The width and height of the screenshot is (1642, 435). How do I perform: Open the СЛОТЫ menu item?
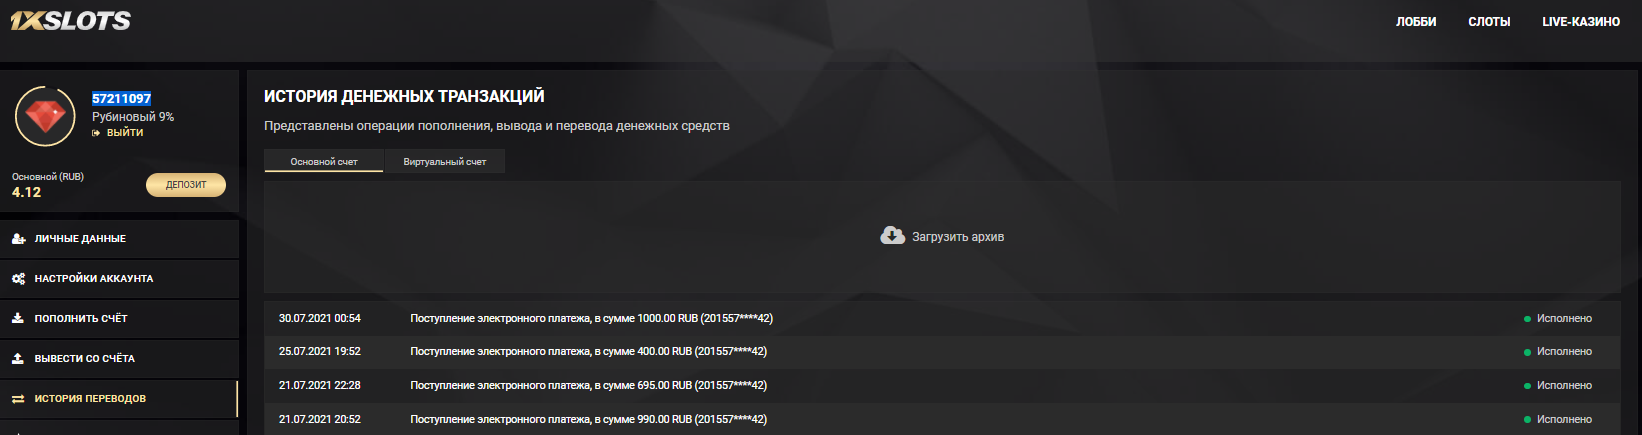(x=1489, y=22)
